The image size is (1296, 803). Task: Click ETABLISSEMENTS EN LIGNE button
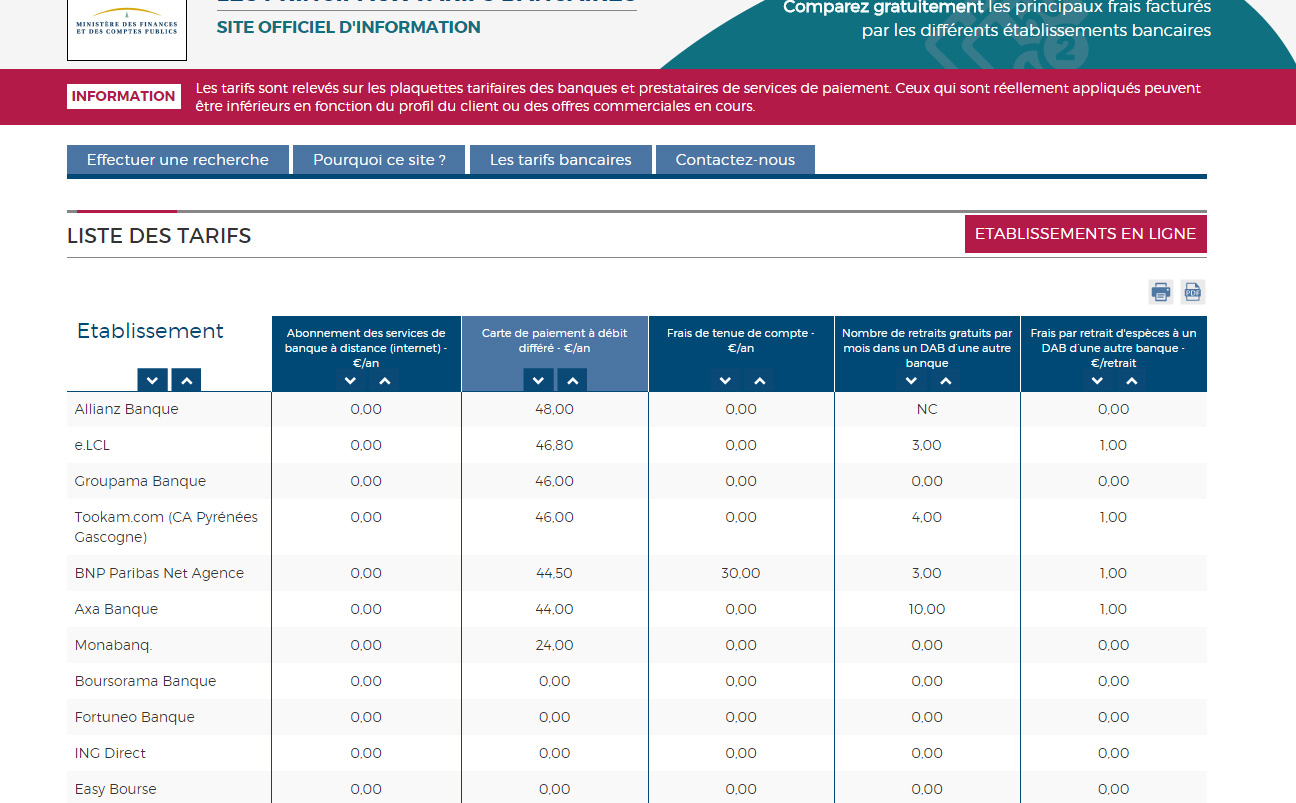1086,234
